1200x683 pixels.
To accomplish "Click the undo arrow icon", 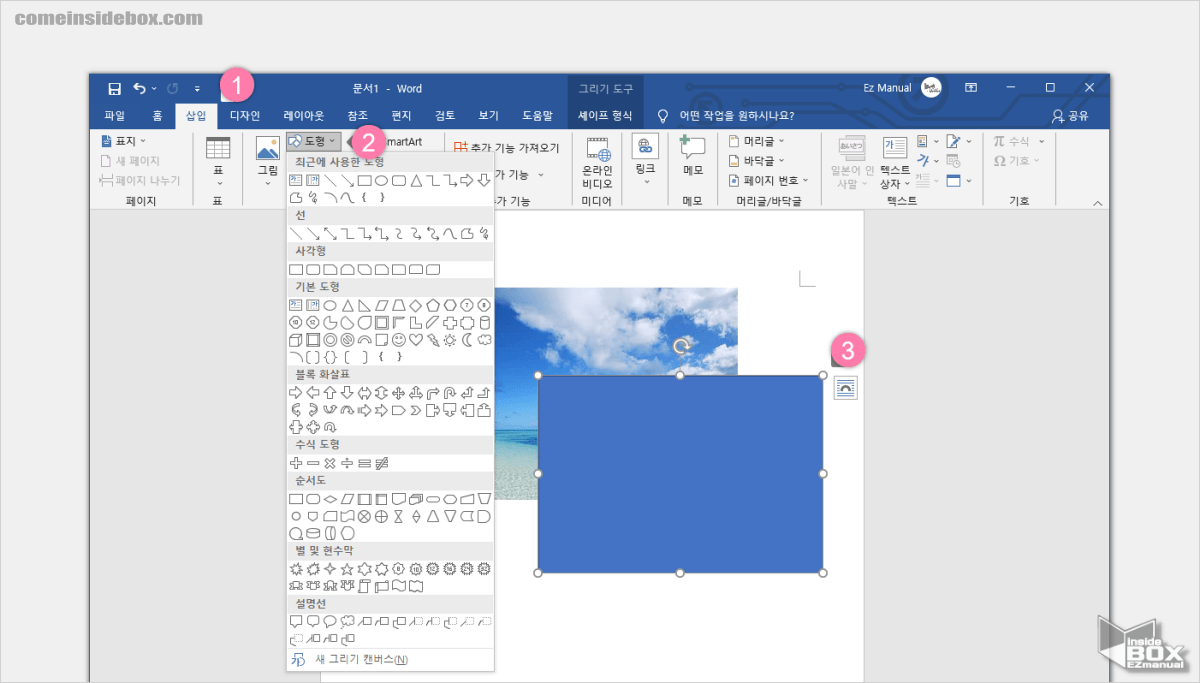I will click(140, 88).
